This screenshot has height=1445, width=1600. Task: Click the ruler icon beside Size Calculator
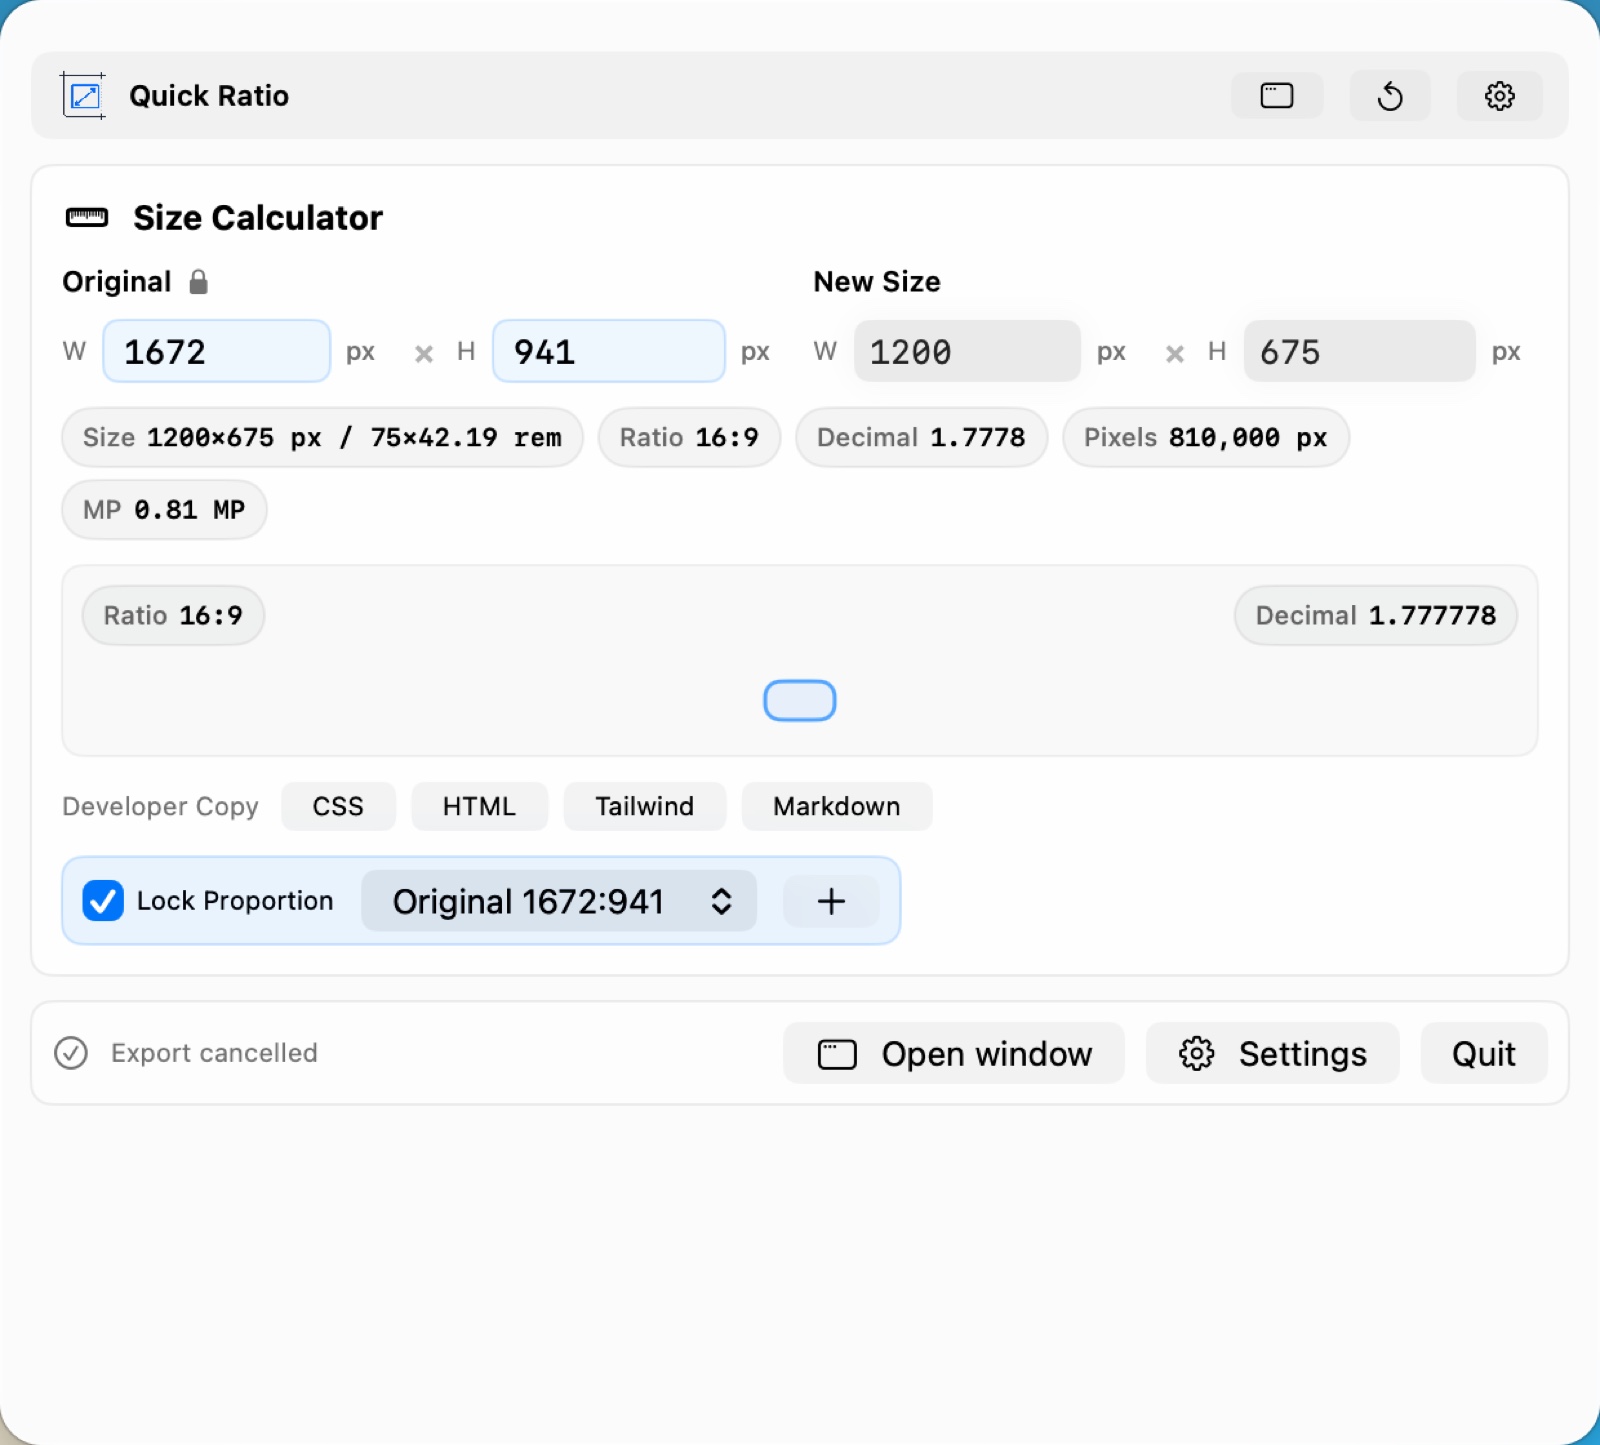(87, 218)
